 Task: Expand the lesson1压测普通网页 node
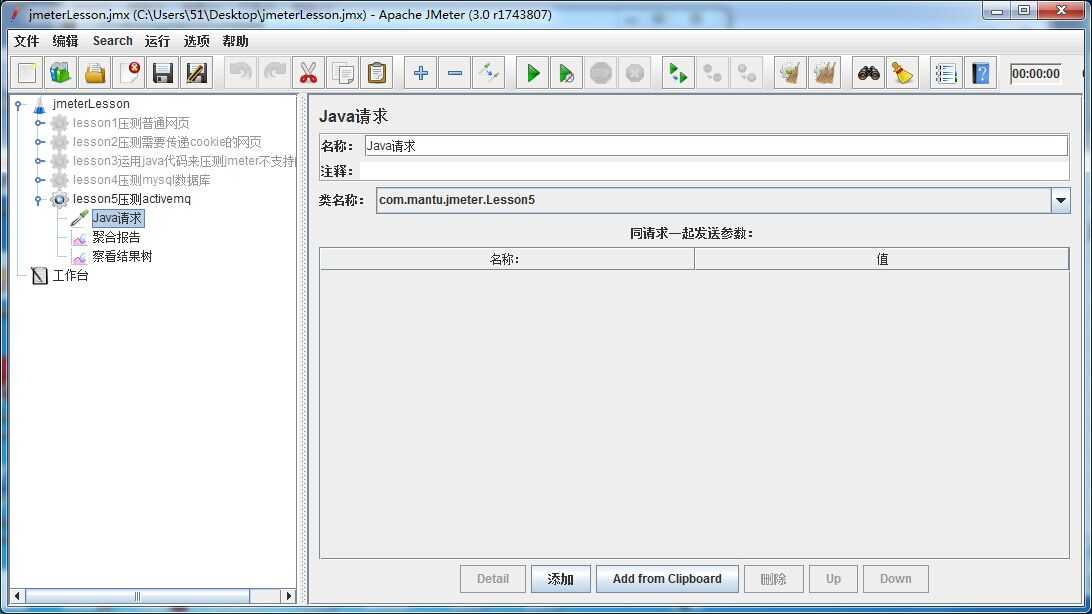[x=40, y=123]
